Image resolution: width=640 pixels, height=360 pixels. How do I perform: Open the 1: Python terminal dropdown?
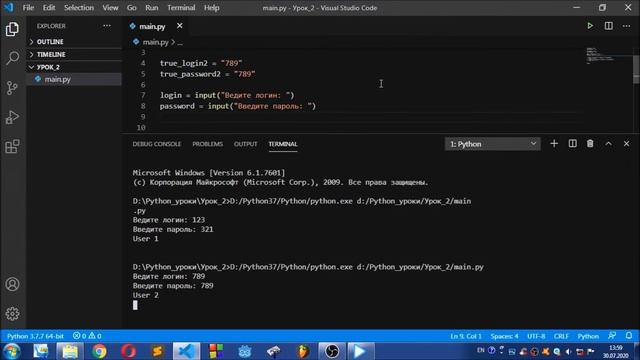coord(493,144)
